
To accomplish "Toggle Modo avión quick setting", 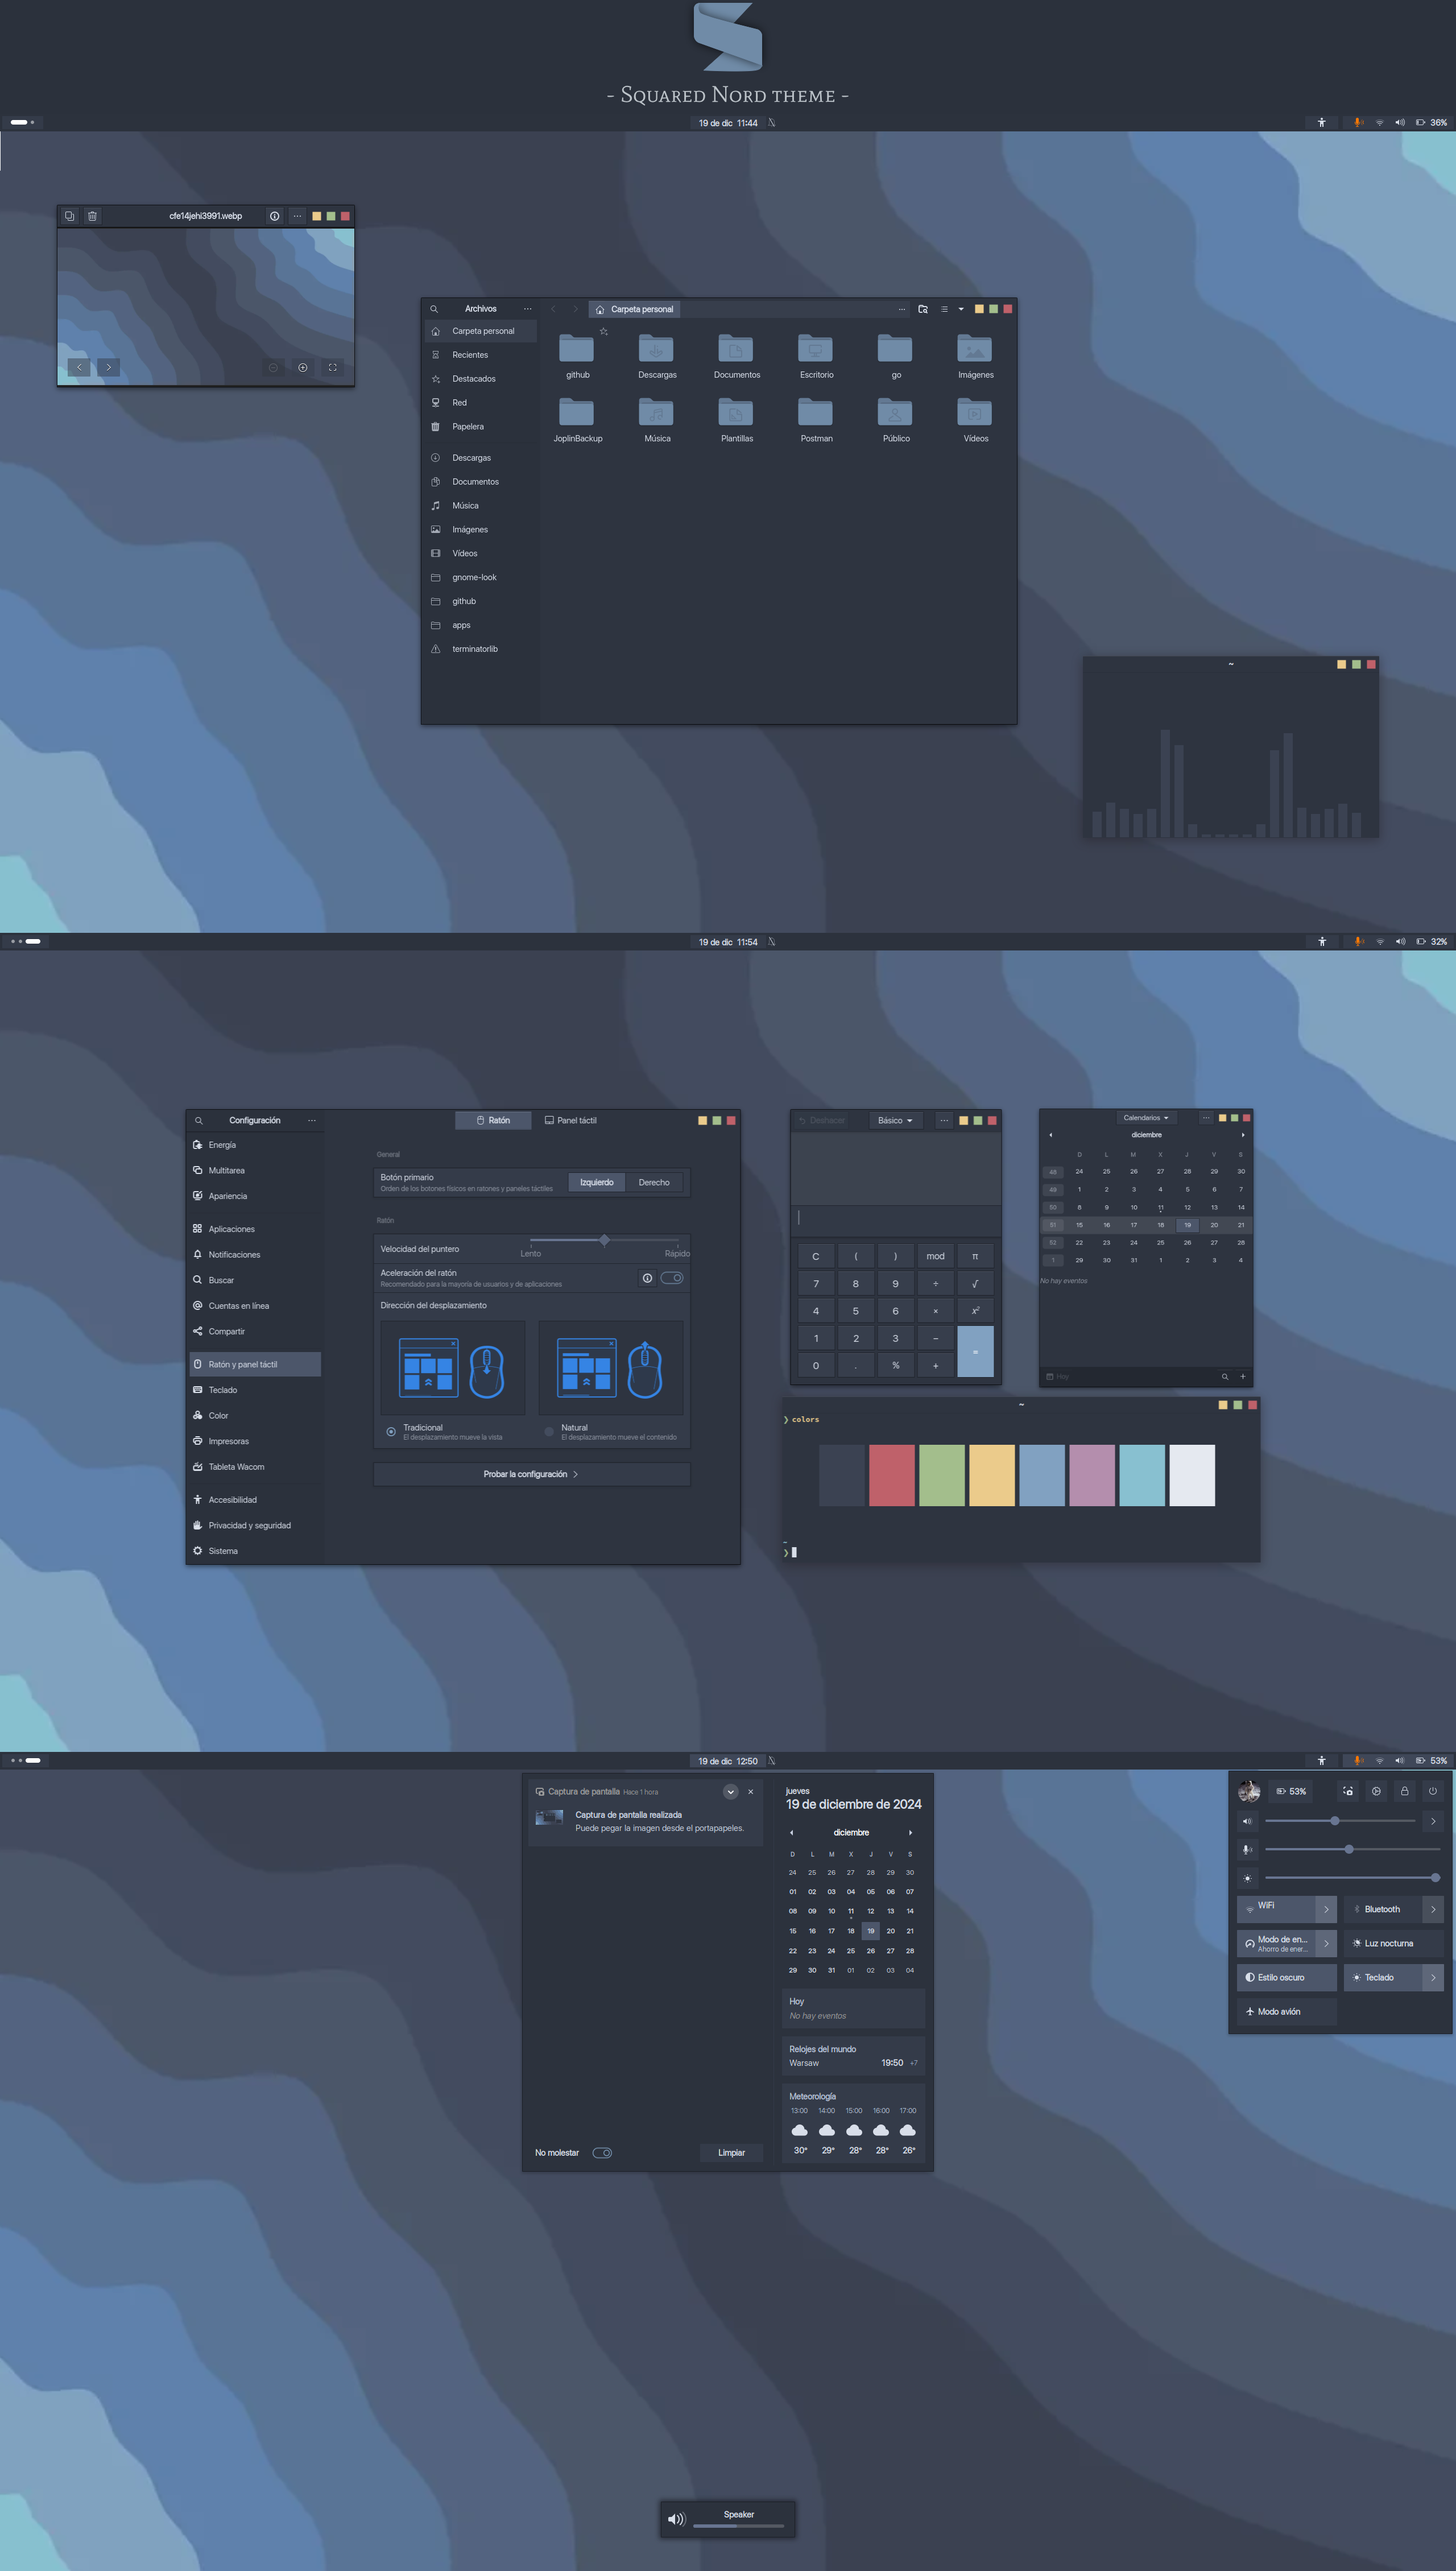I will 1287,2011.
